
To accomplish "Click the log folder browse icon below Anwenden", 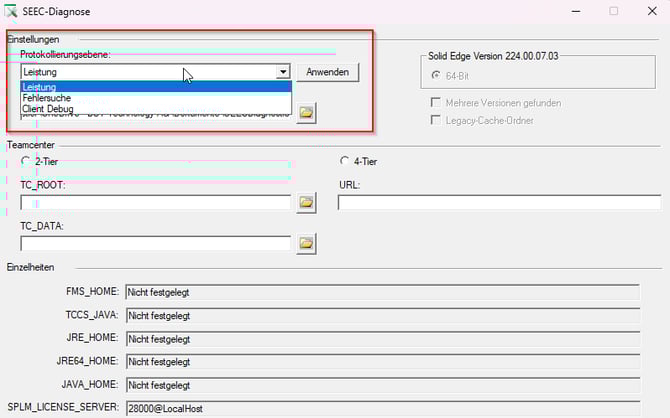I will point(306,112).
